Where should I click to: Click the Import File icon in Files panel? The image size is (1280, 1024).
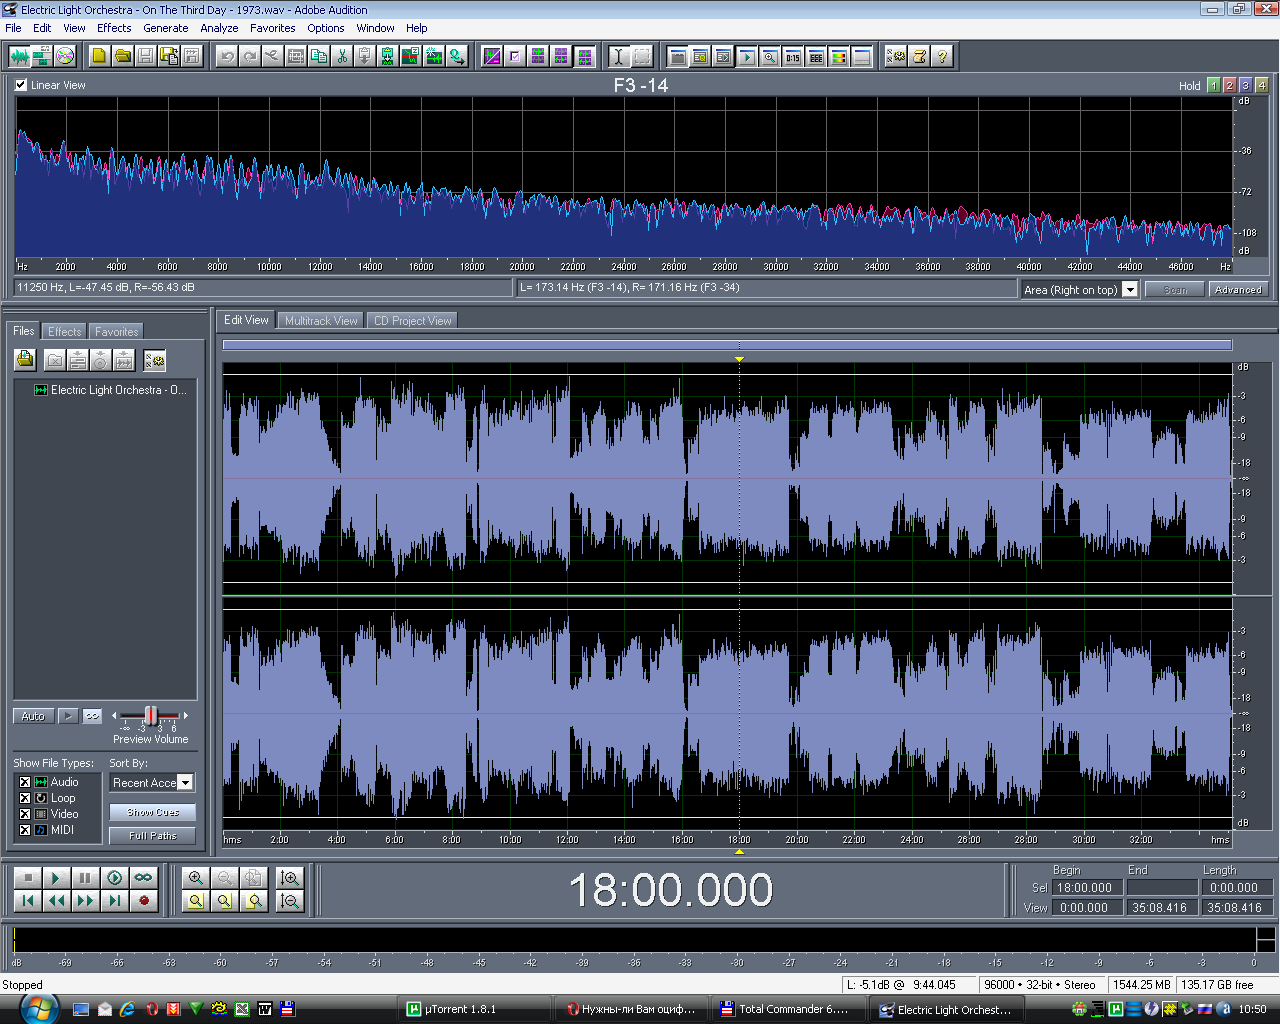point(25,360)
